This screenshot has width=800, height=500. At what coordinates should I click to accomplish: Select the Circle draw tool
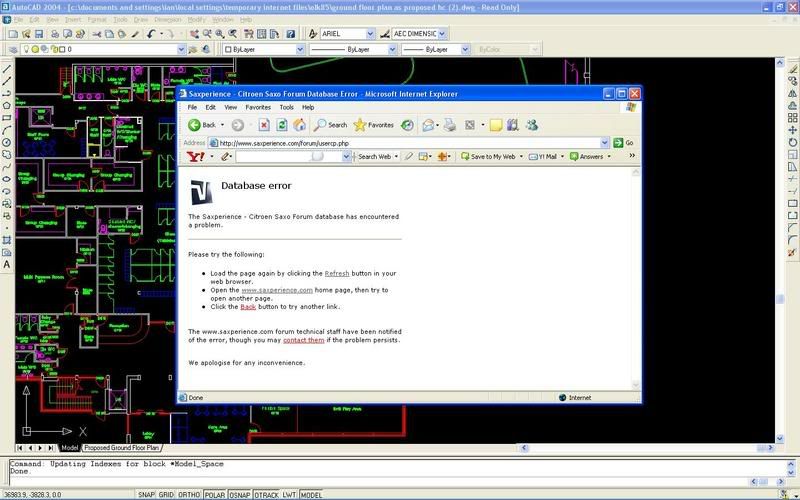tap(7, 142)
